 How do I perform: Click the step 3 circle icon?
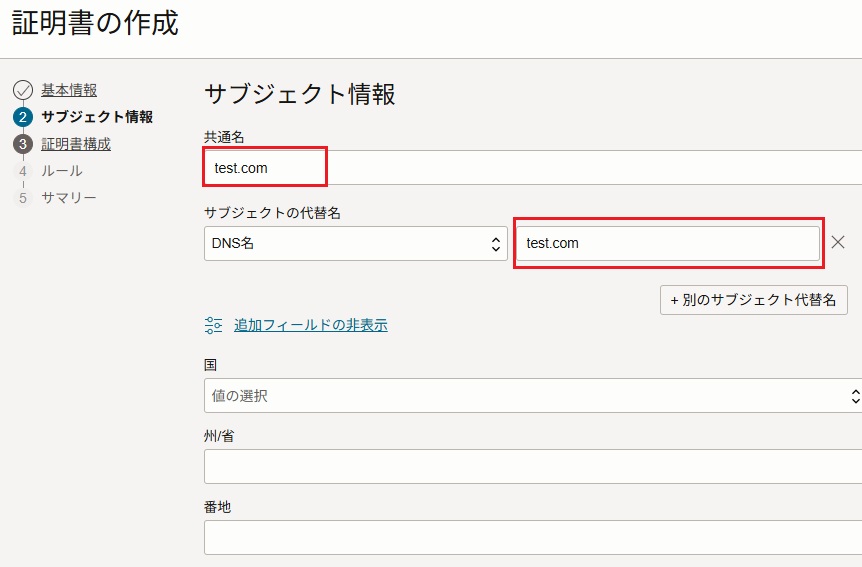pyautogui.click(x=23, y=144)
